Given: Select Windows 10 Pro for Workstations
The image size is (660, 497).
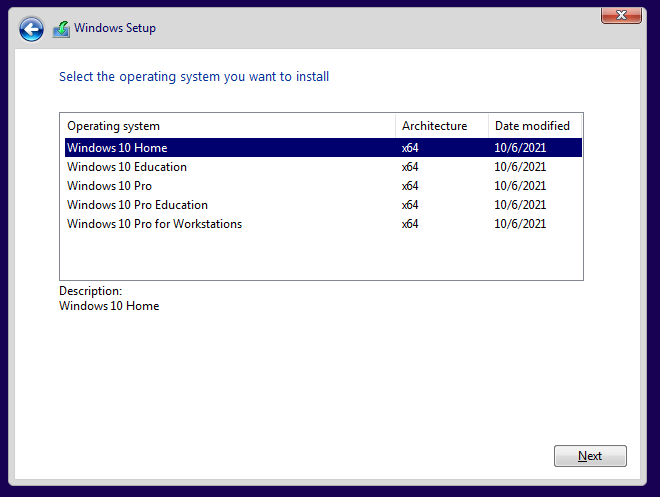Looking at the screenshot, I should [x=323, y=223].
